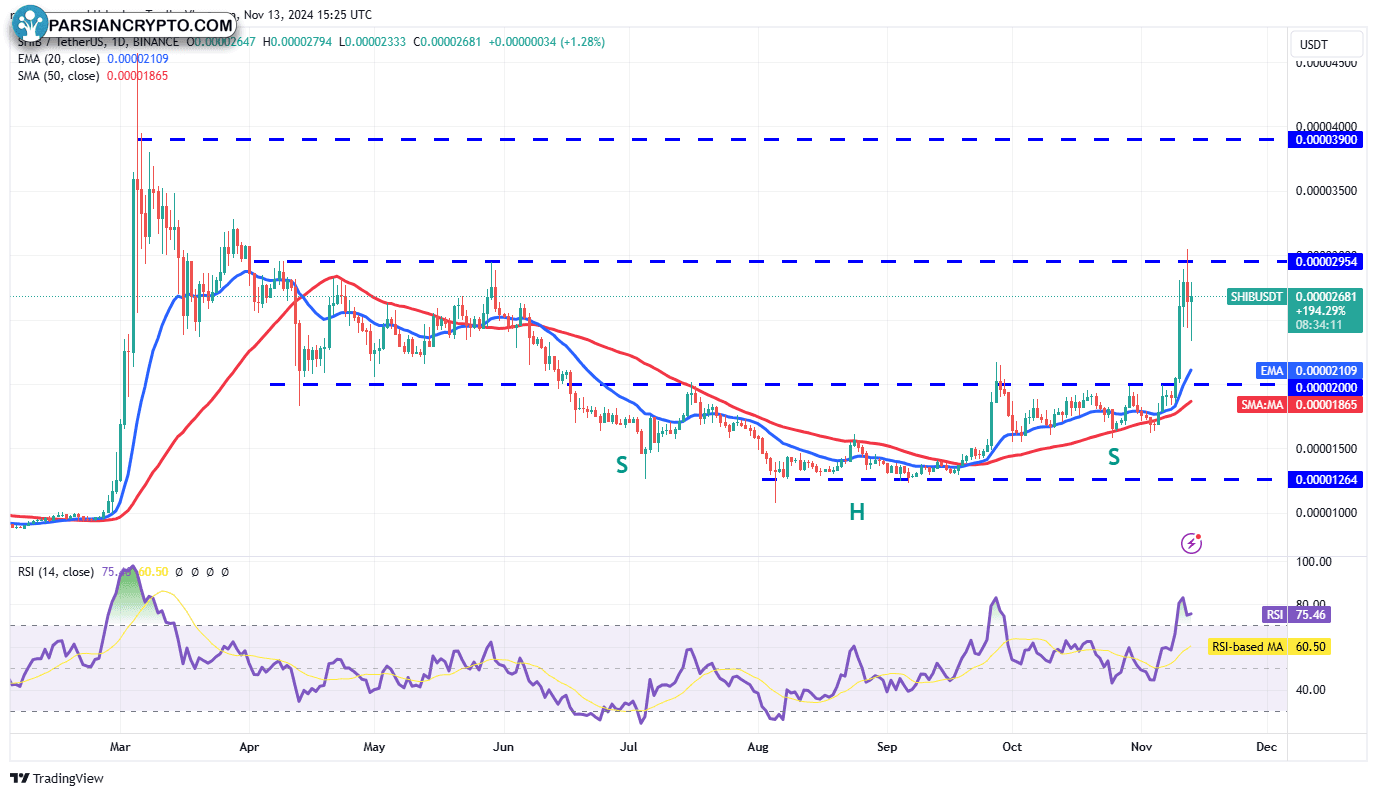The image size is (1377, 796).
Task: Click the 08:34:11 bar countdown timer
Action: [x=1318, y=325]
